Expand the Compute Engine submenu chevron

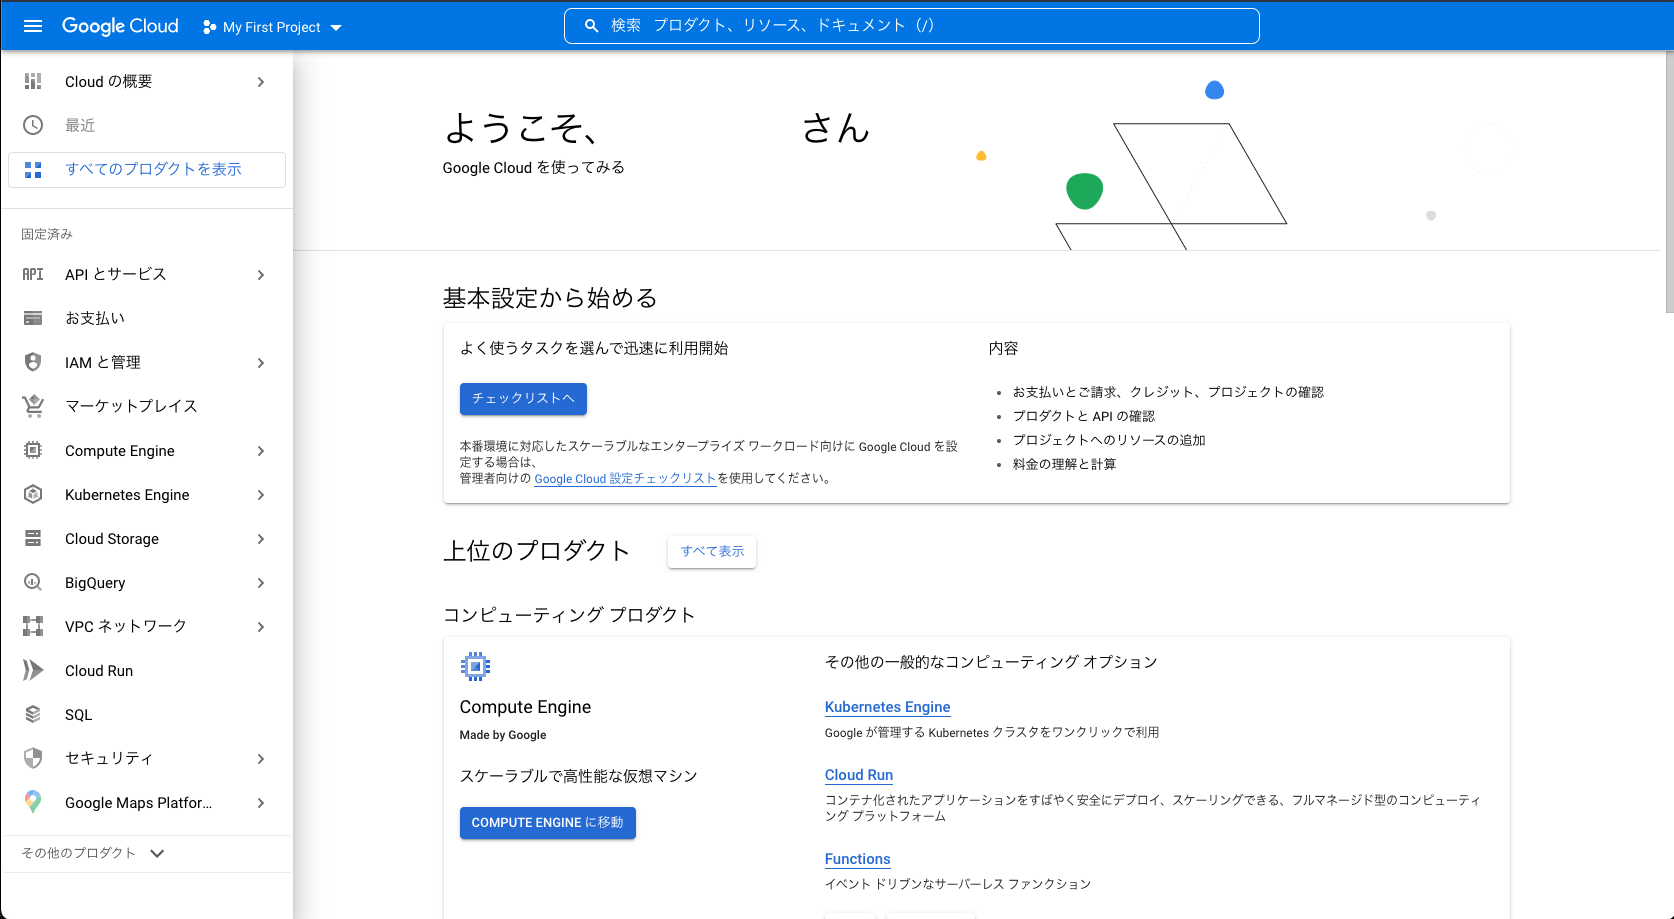click(261, 451)
